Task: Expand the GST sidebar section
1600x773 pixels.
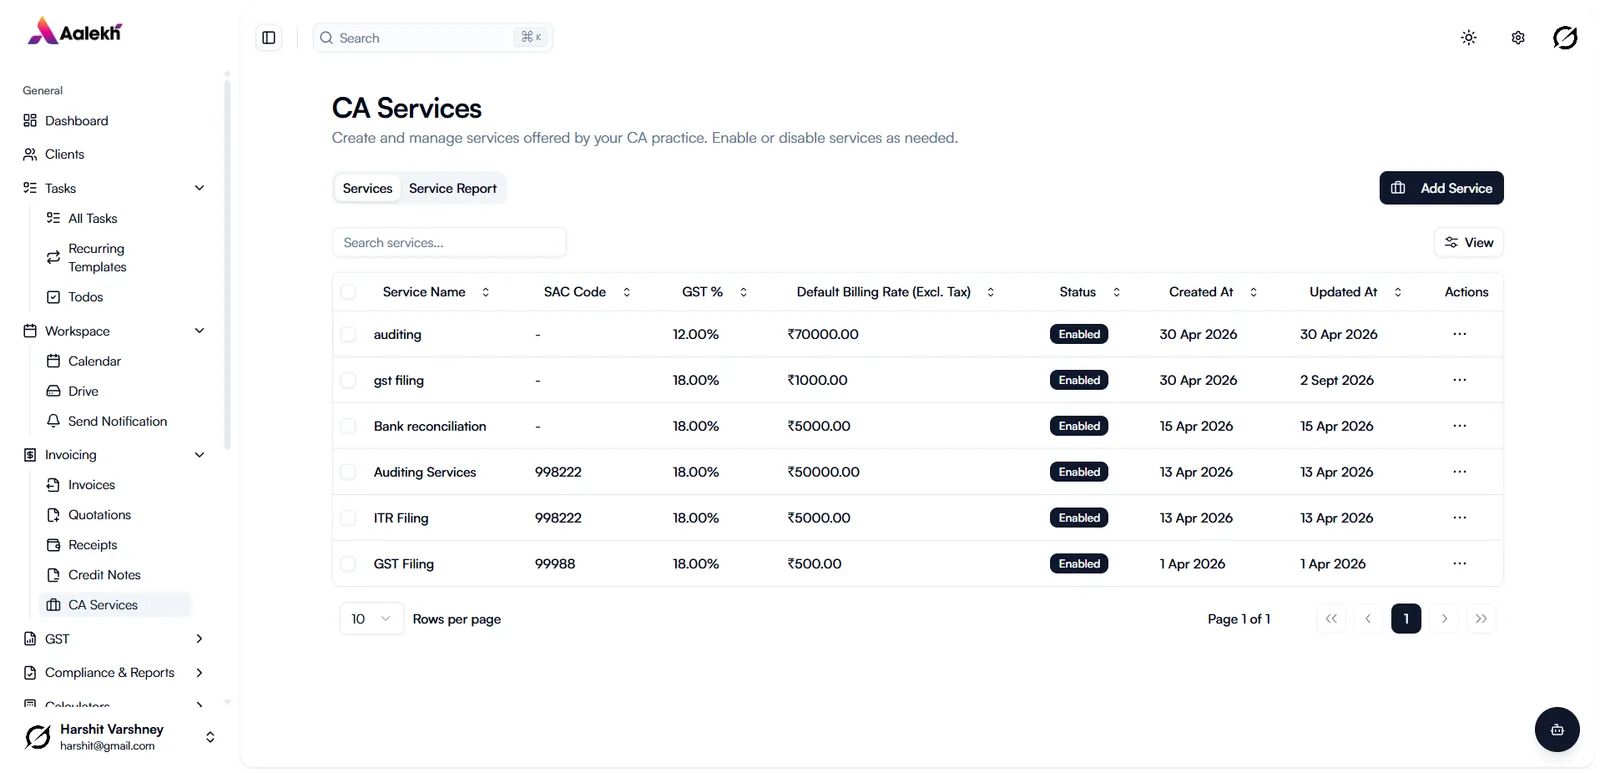Action: (x=199, y=639)
